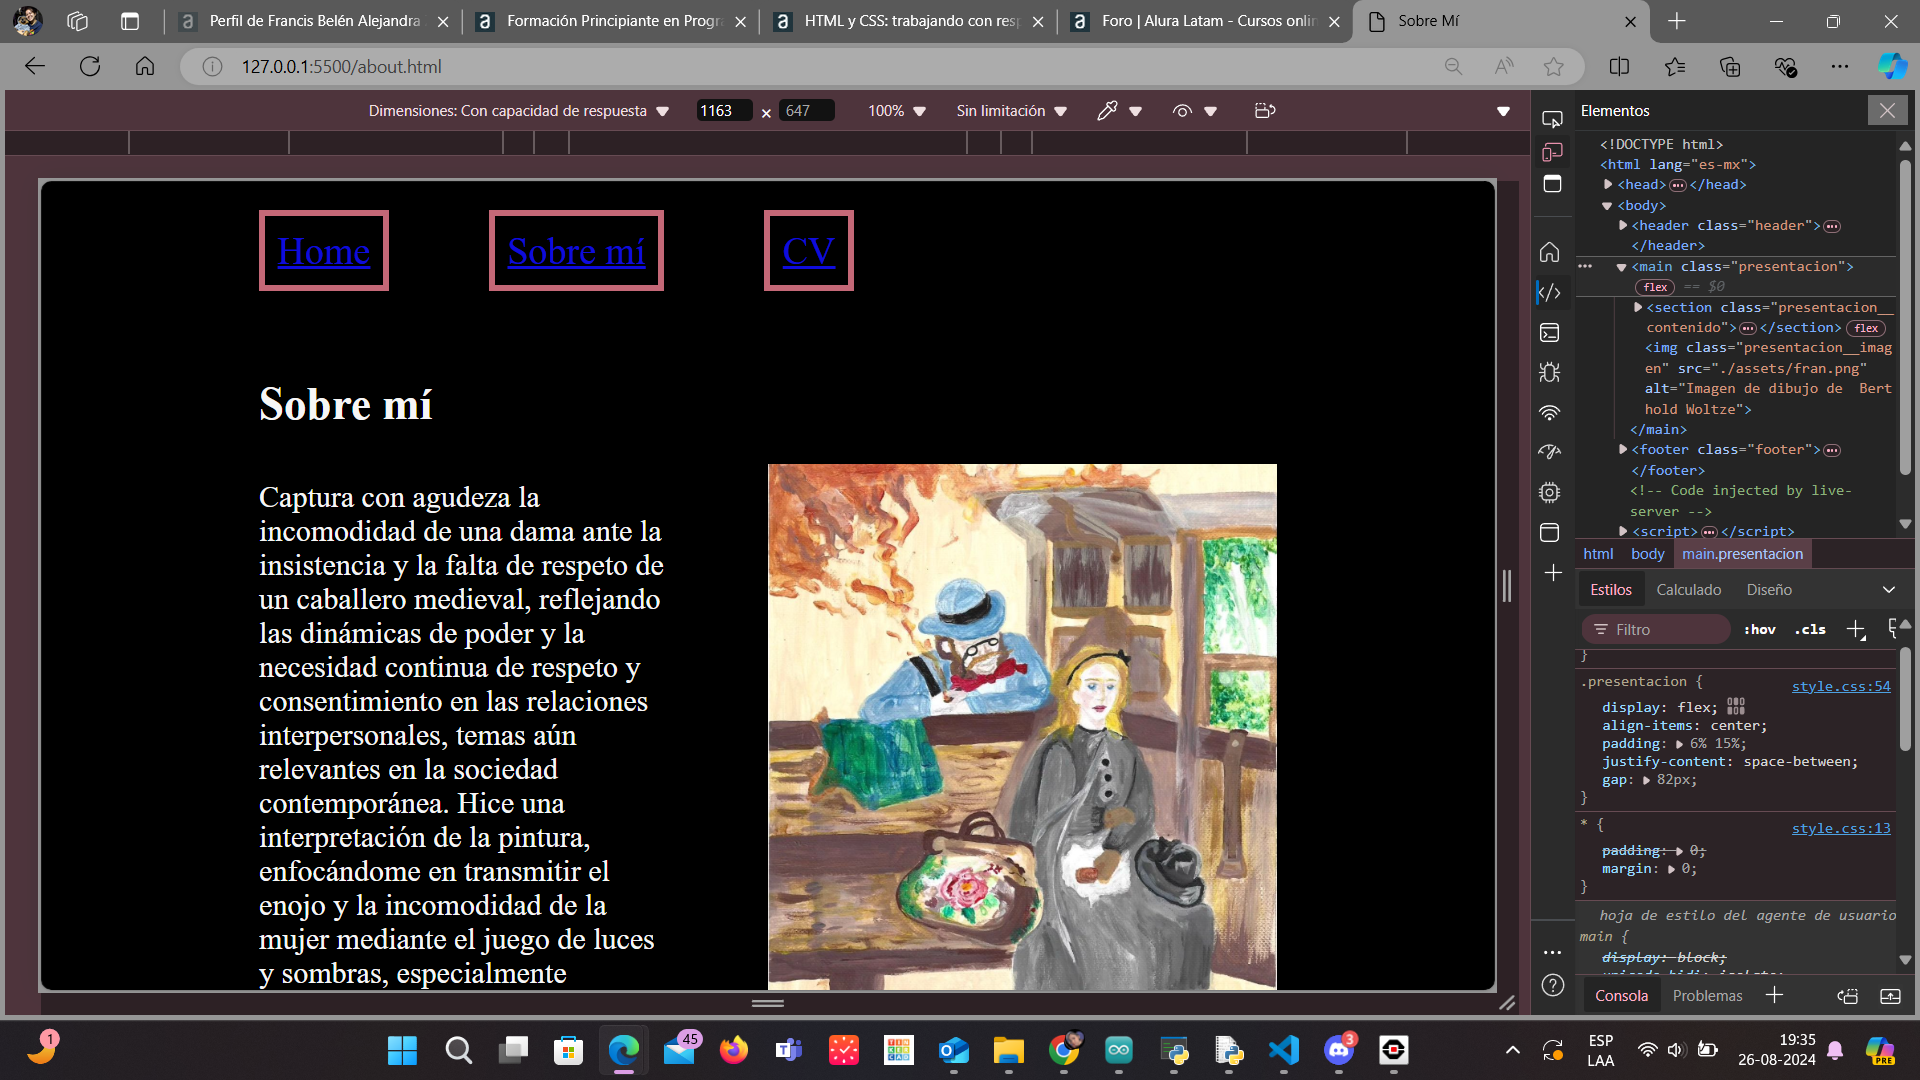This screenshot has height=1080, width=1920.
Task: Open Copilot sidebar icon
Action: [x=1892, y=67]
